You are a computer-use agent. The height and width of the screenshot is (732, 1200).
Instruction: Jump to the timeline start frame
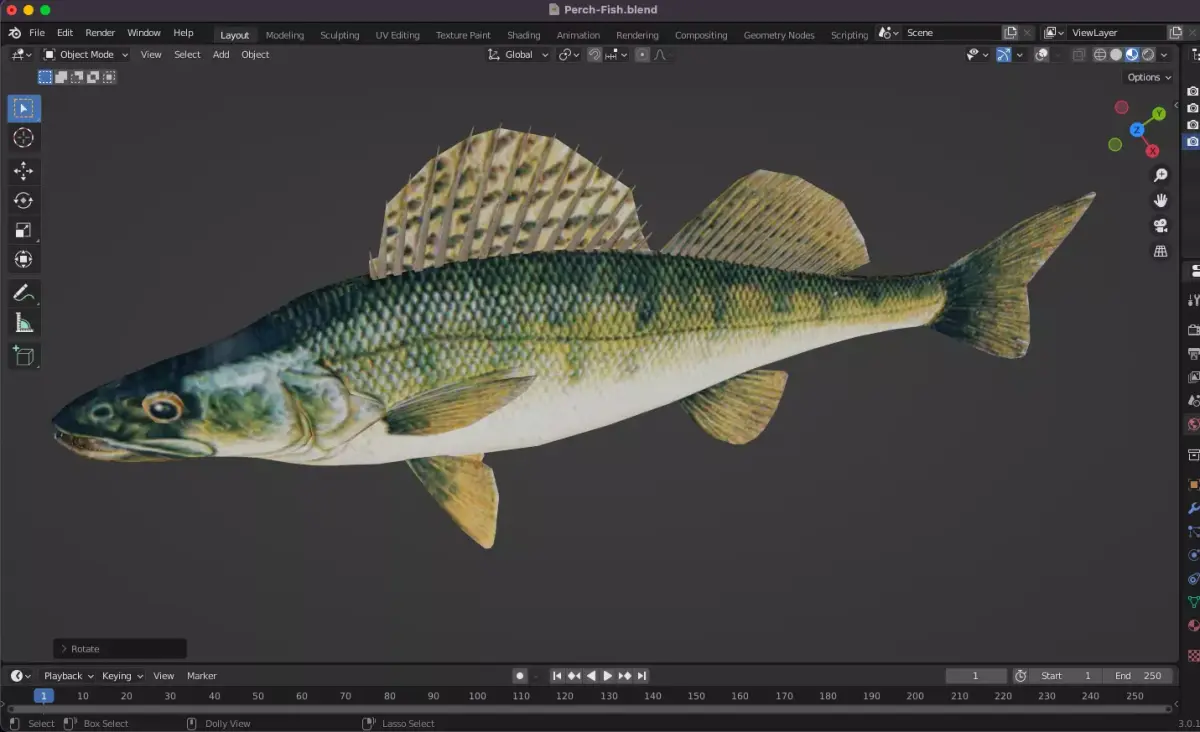[x=557, y=676]
